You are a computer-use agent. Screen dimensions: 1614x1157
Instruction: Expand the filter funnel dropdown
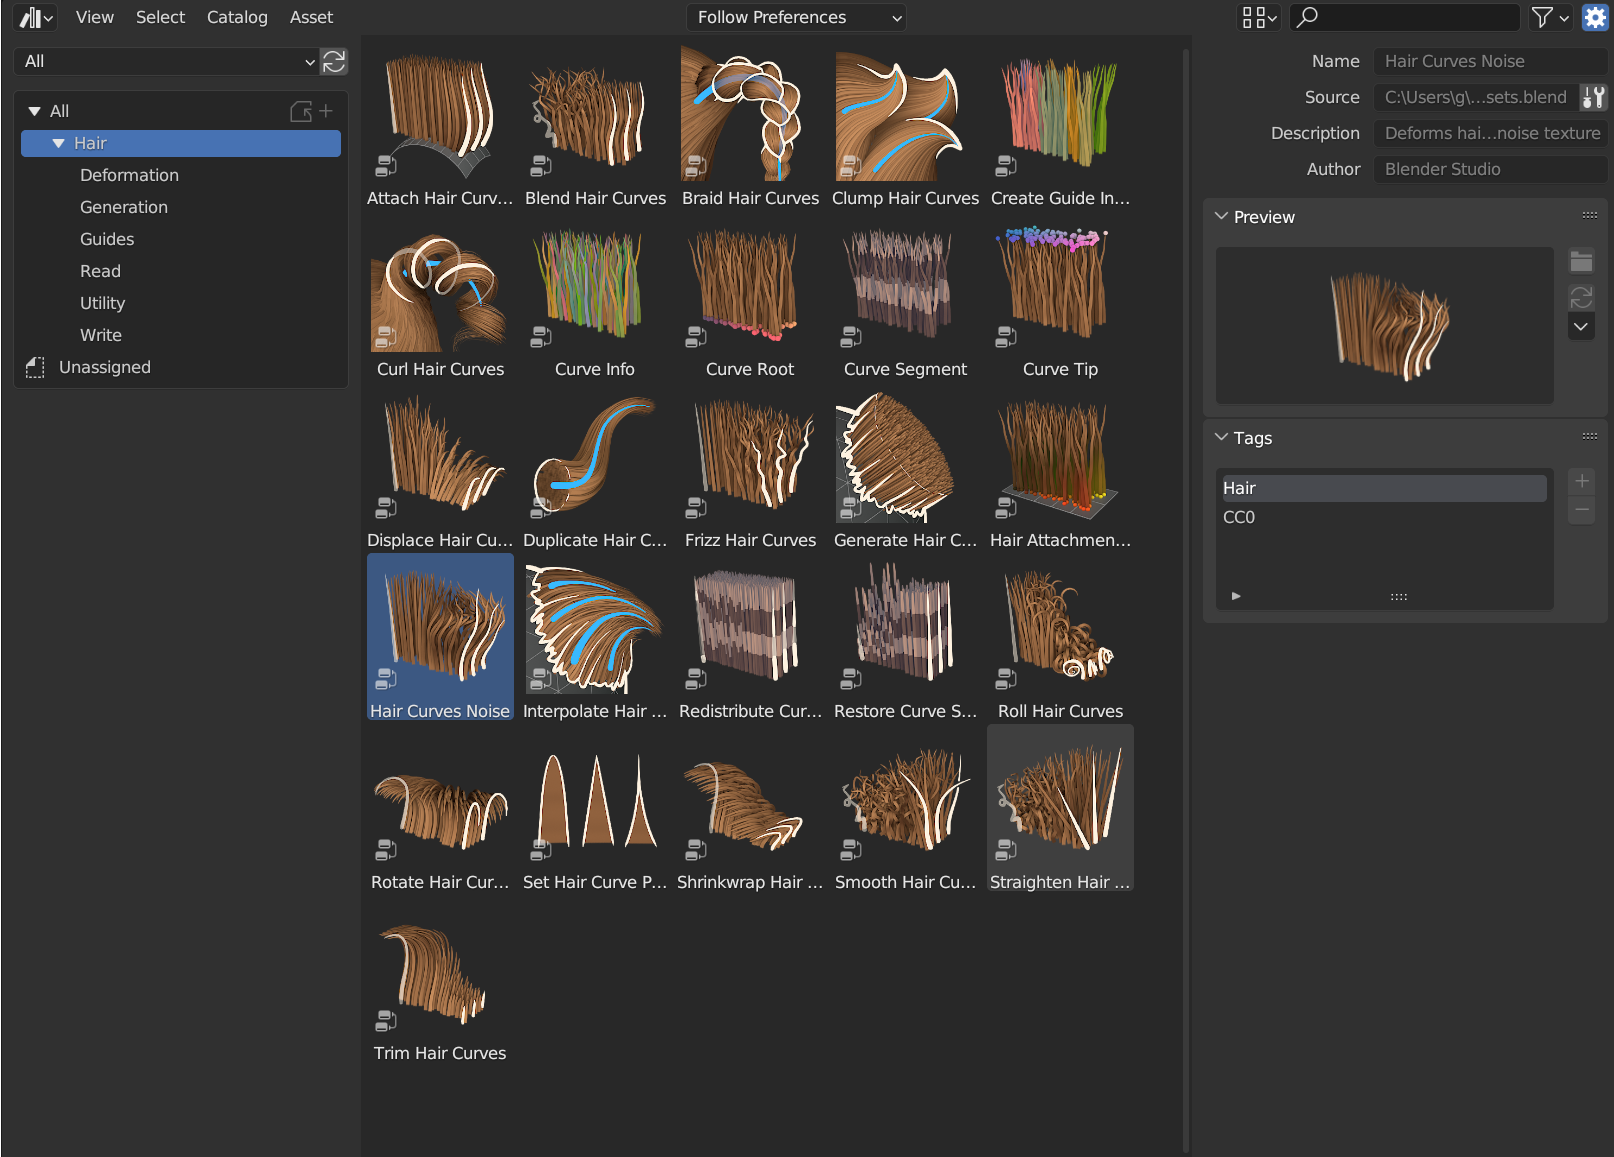1550,17
